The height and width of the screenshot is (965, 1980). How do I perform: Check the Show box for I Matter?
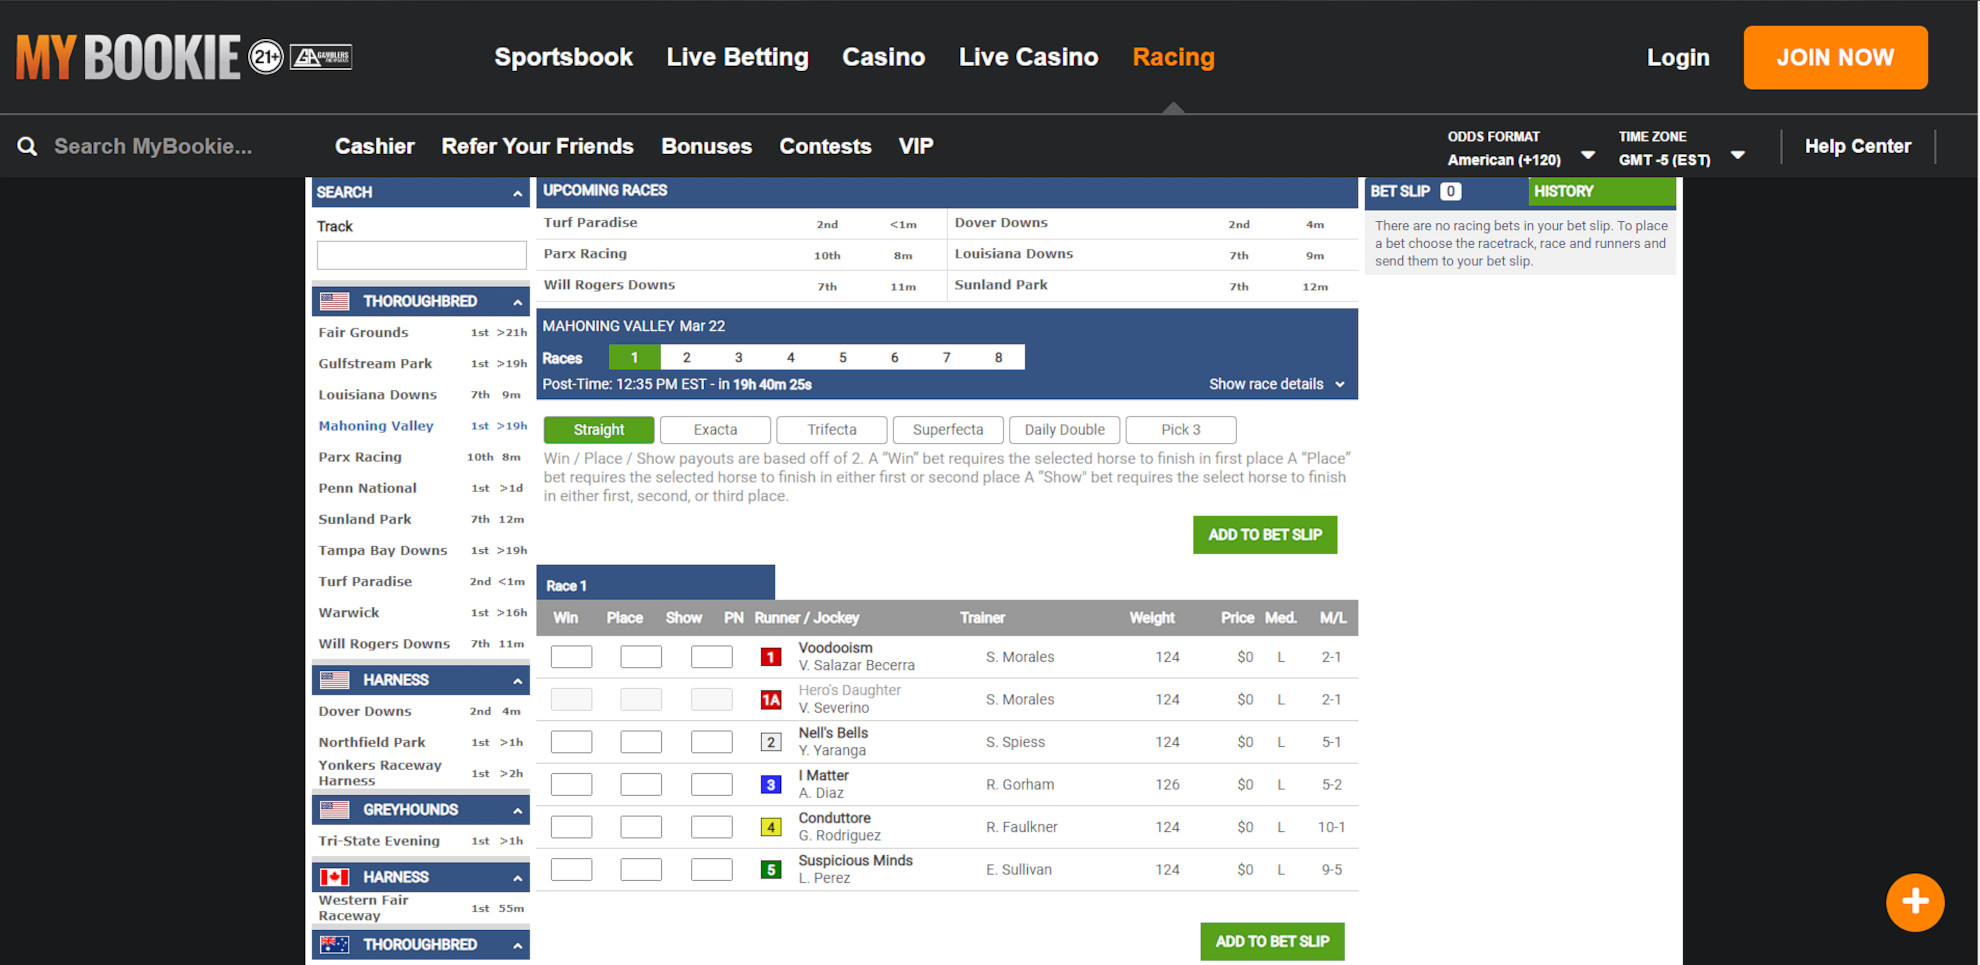[712, 785]
